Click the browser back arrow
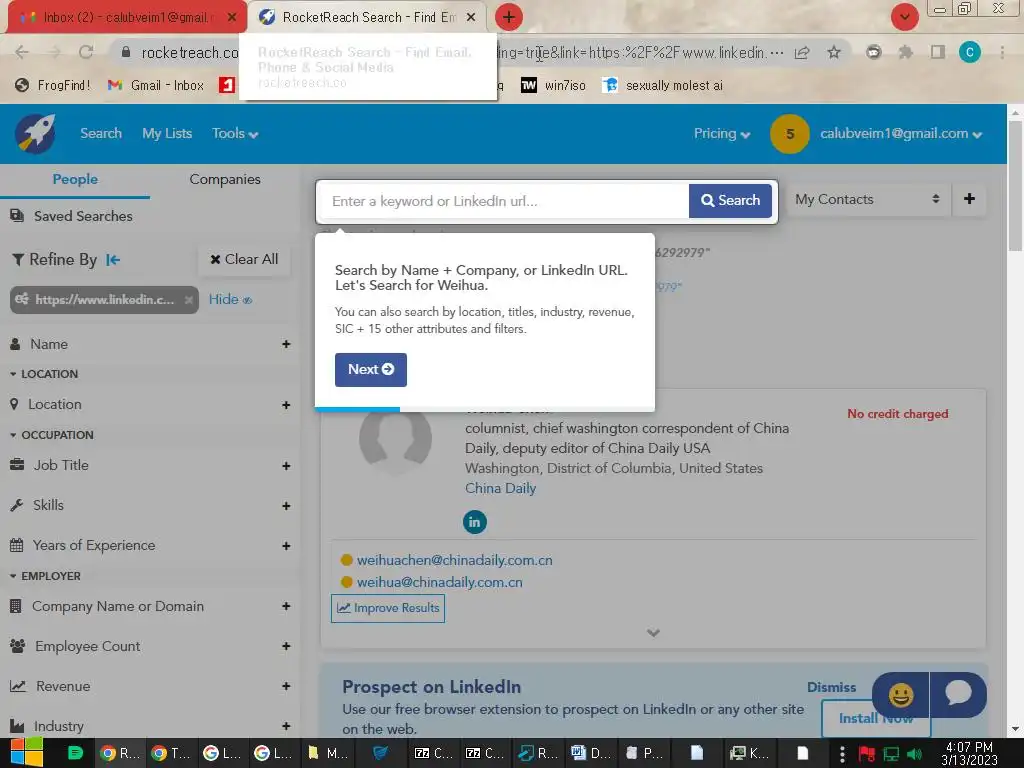Screen dimensions: 1024x768 [22, 52]
